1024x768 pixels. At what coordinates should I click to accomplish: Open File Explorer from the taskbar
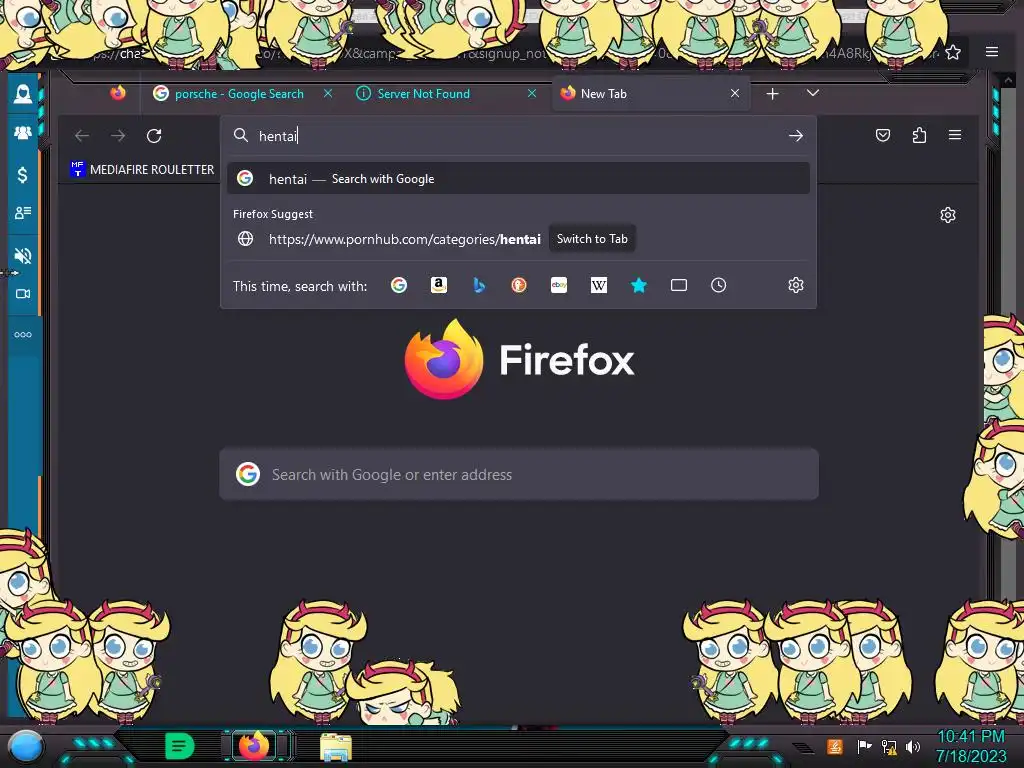(x=336, y=748)
